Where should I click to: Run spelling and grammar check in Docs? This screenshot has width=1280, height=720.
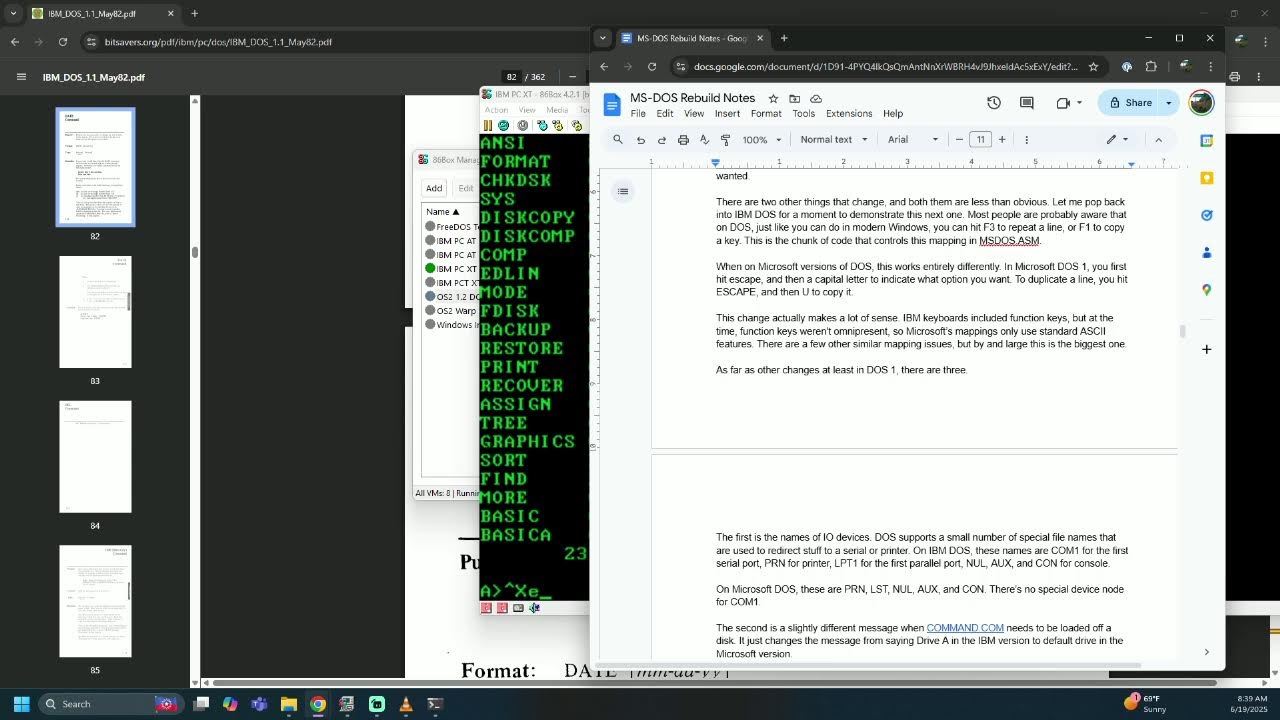pos(704,140)
